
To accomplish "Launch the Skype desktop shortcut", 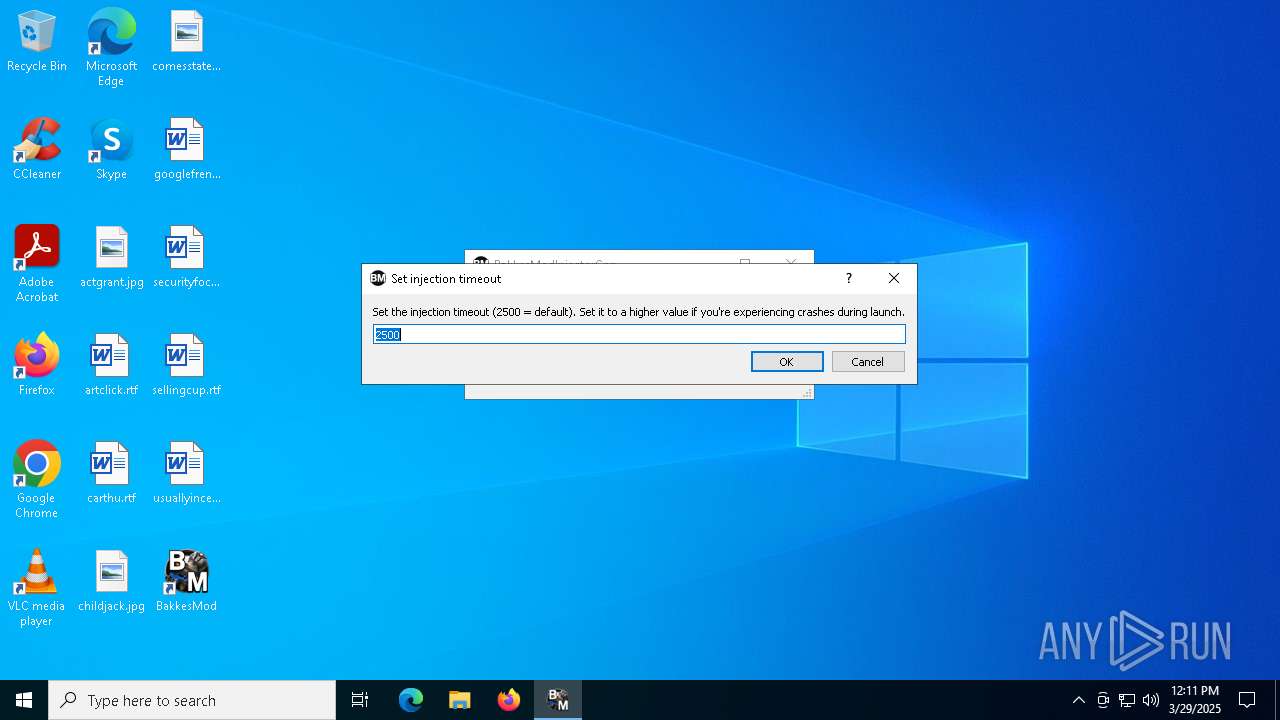I will [111, 150].
